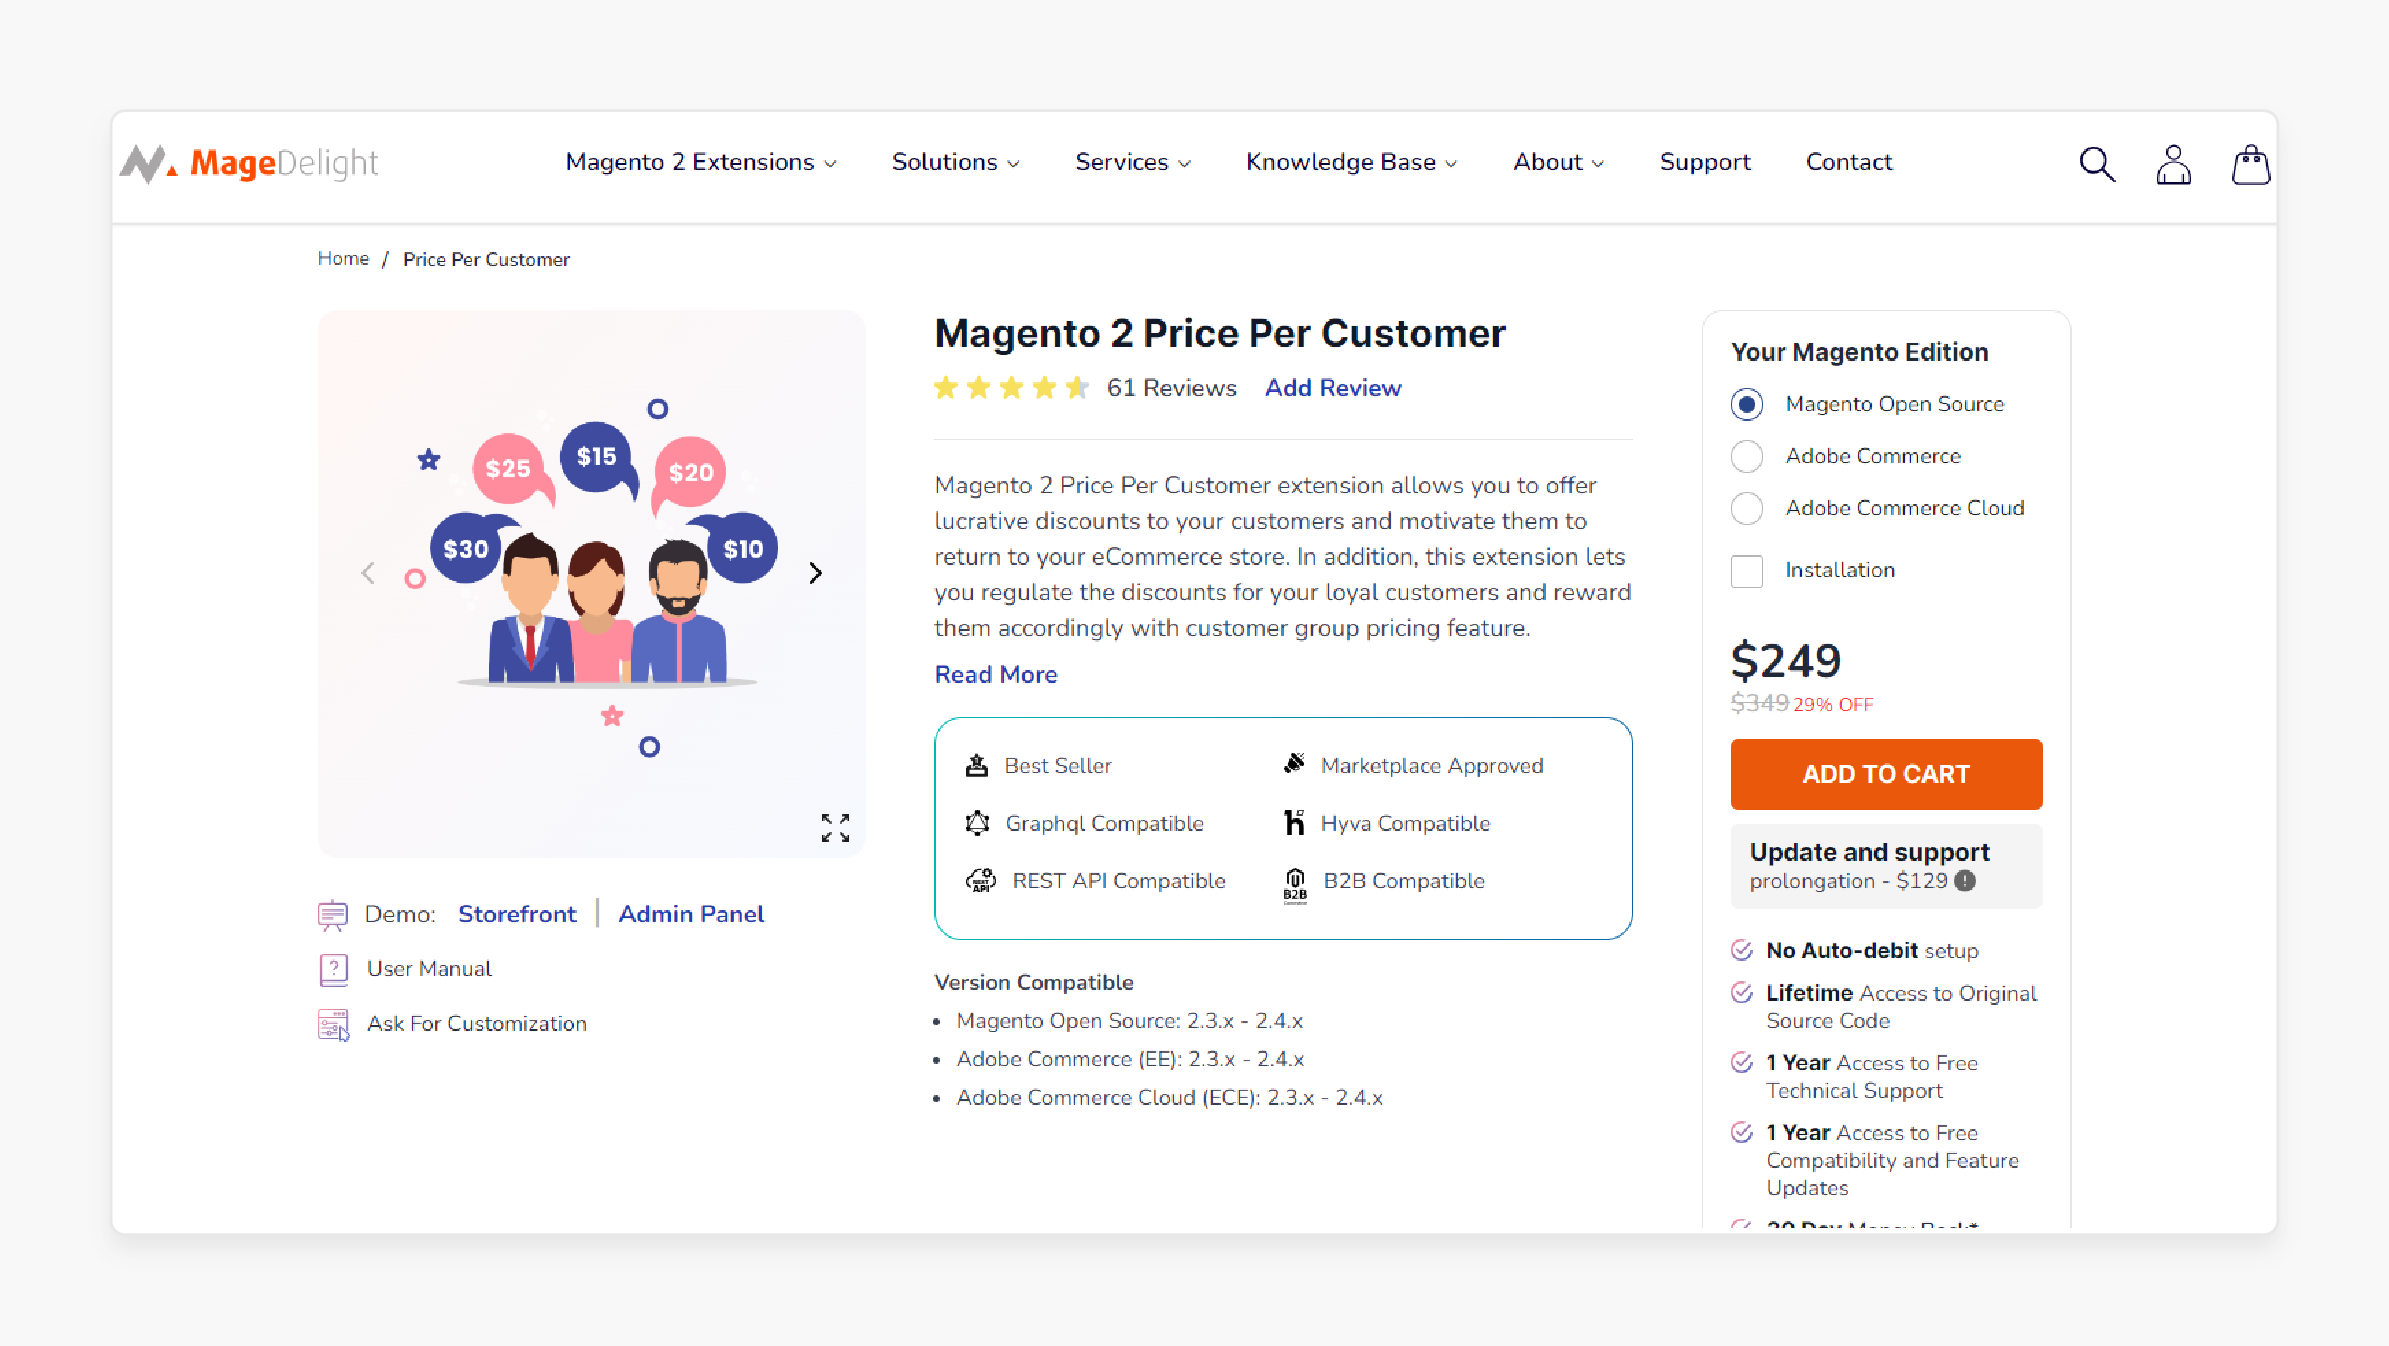The image size is (2389, 1346).
Task: Expand the Knowledge Base menu
Action: (1351, 162)
